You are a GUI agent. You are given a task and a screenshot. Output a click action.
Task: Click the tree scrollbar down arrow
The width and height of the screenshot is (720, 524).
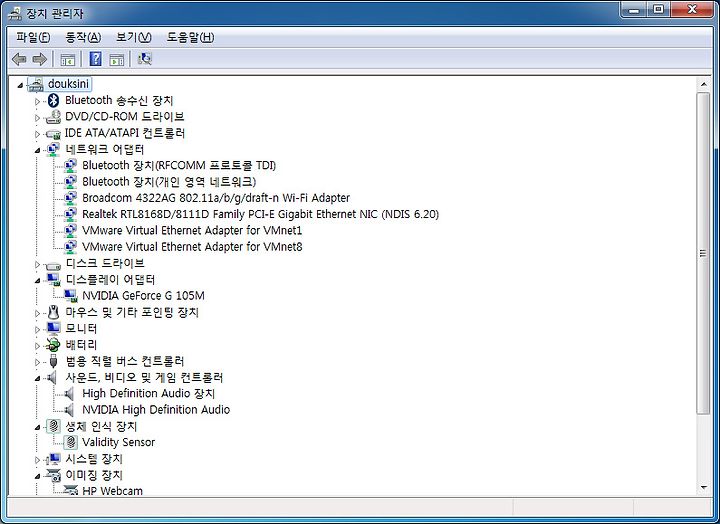pyautogui.click(x=703, y=488)
